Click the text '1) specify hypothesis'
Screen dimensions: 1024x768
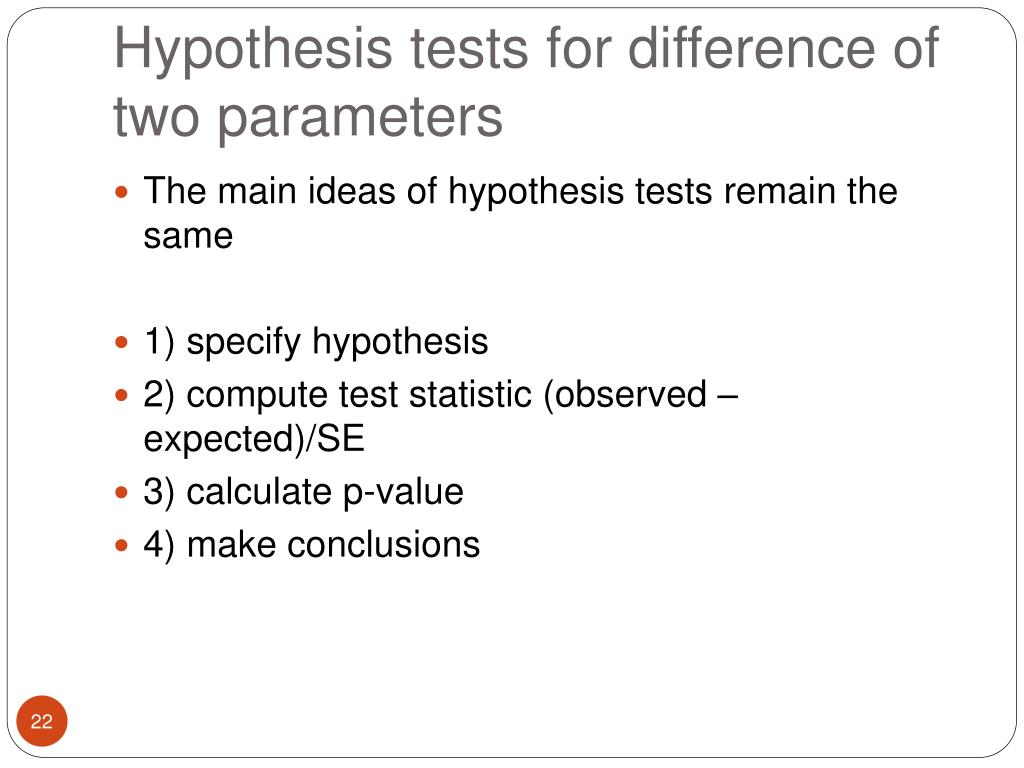(315, 342)
